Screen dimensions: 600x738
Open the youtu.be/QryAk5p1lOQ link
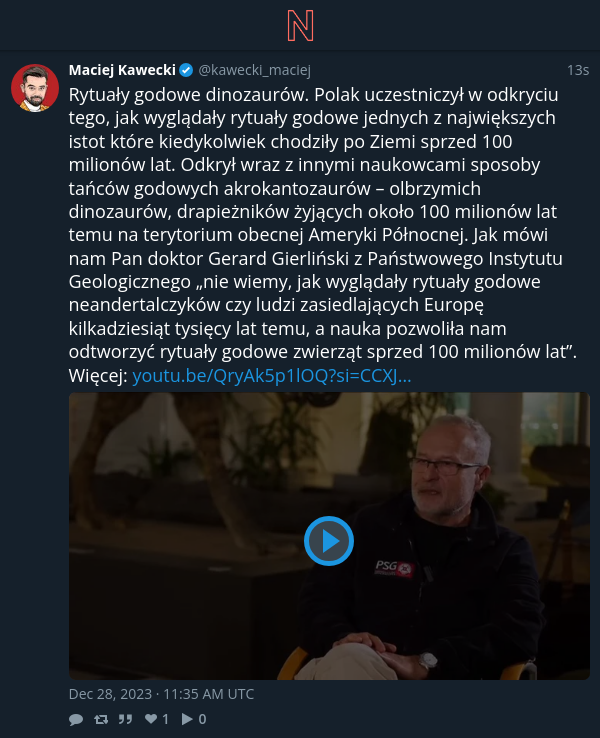[x=272, y=376]
